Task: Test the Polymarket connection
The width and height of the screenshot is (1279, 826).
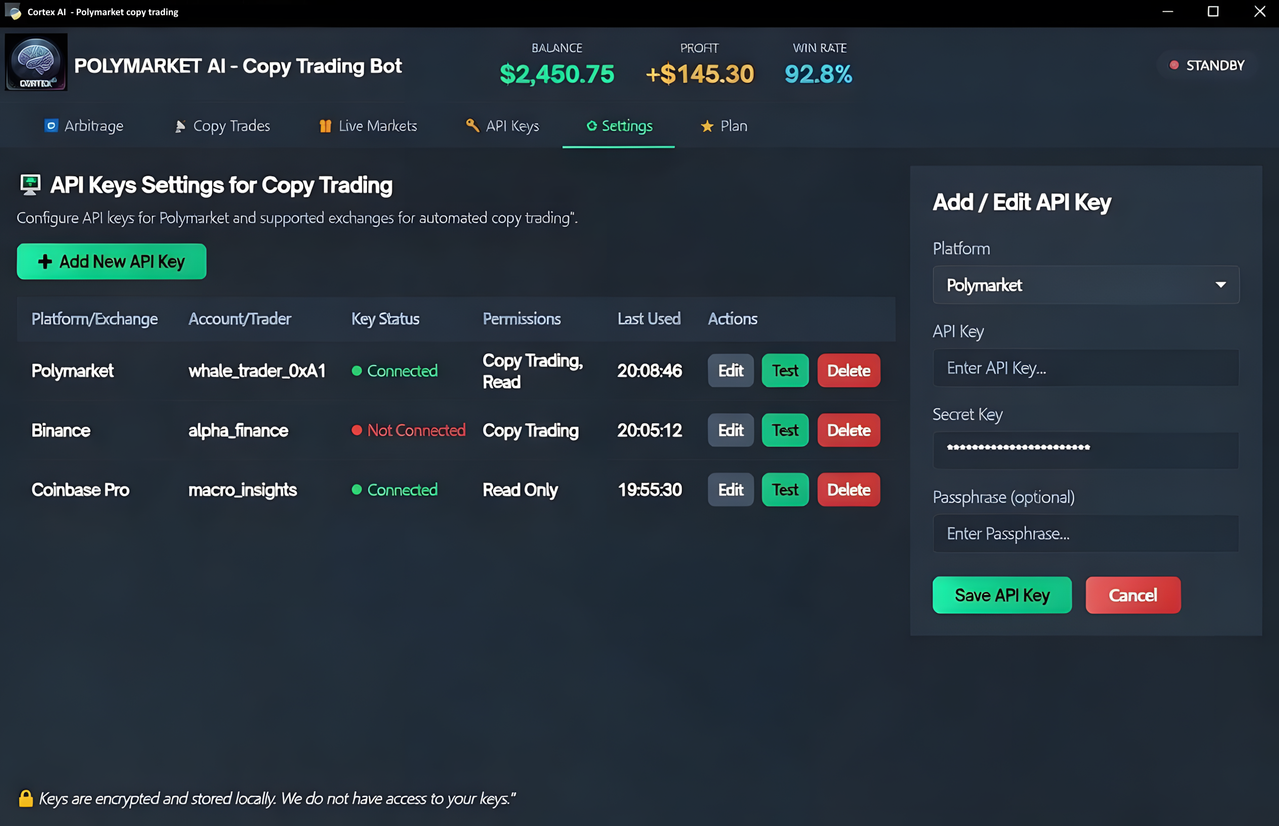Action: (785, 371)
